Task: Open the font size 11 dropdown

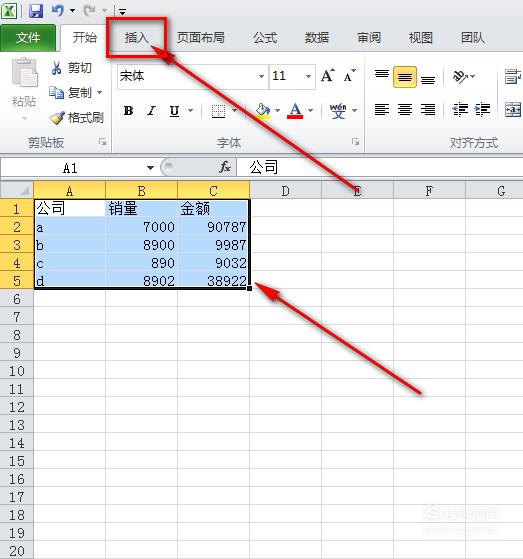Action: click(308, 76)
